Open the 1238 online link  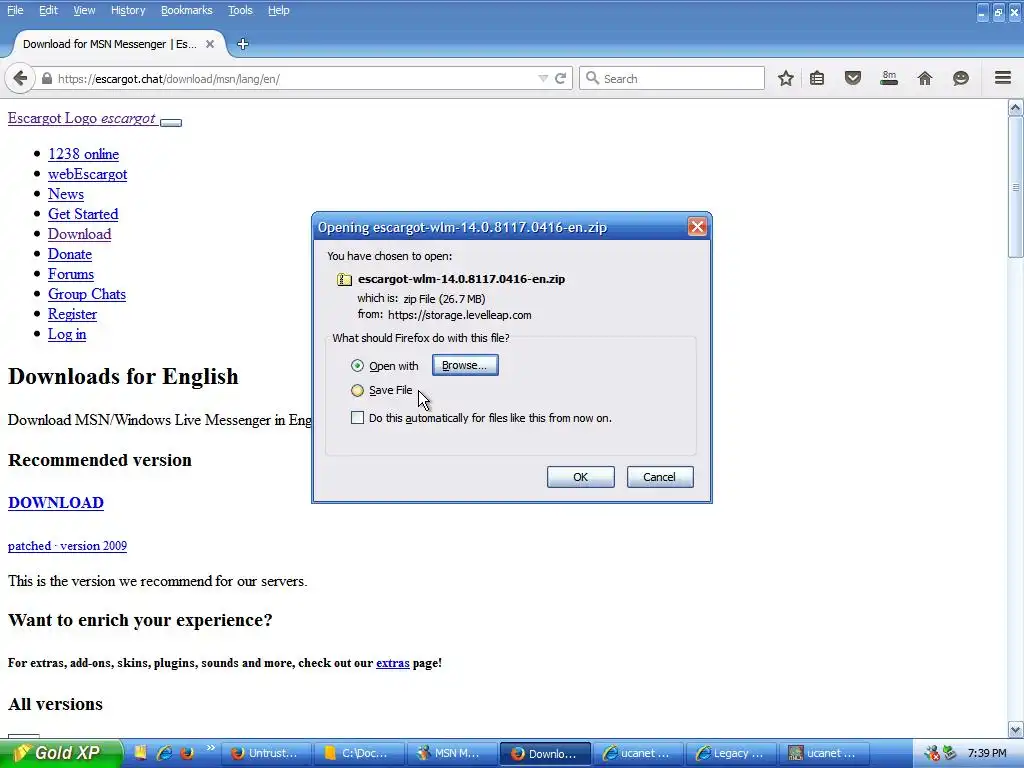(x=84, y=154)
